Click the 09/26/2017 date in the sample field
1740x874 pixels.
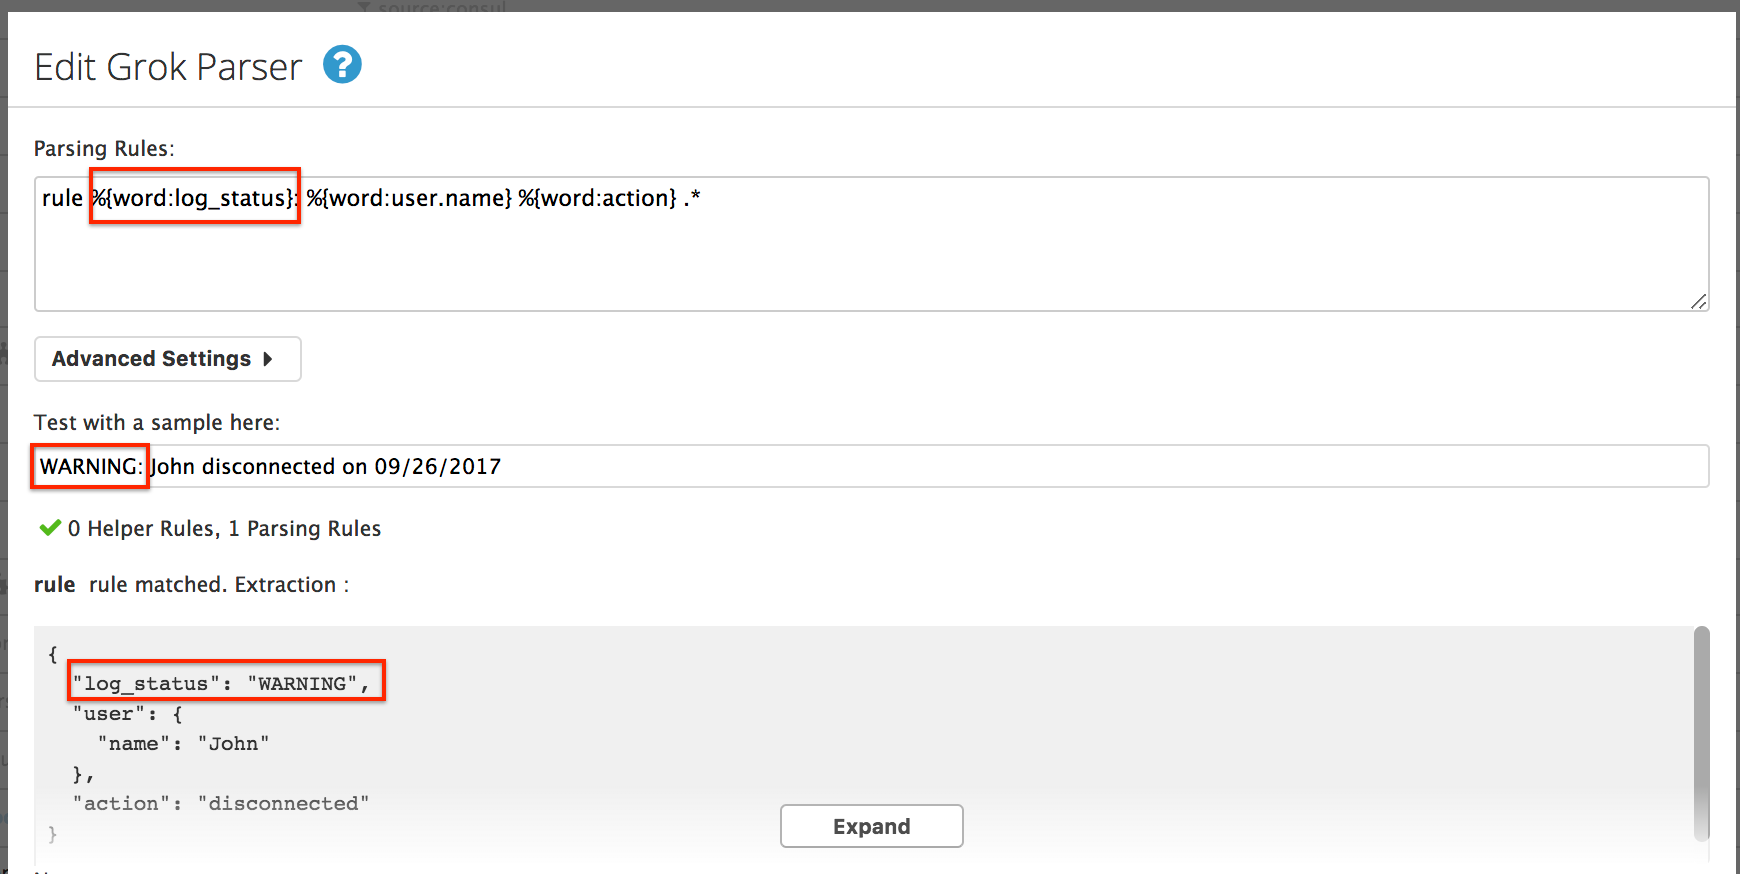(438, 467)
